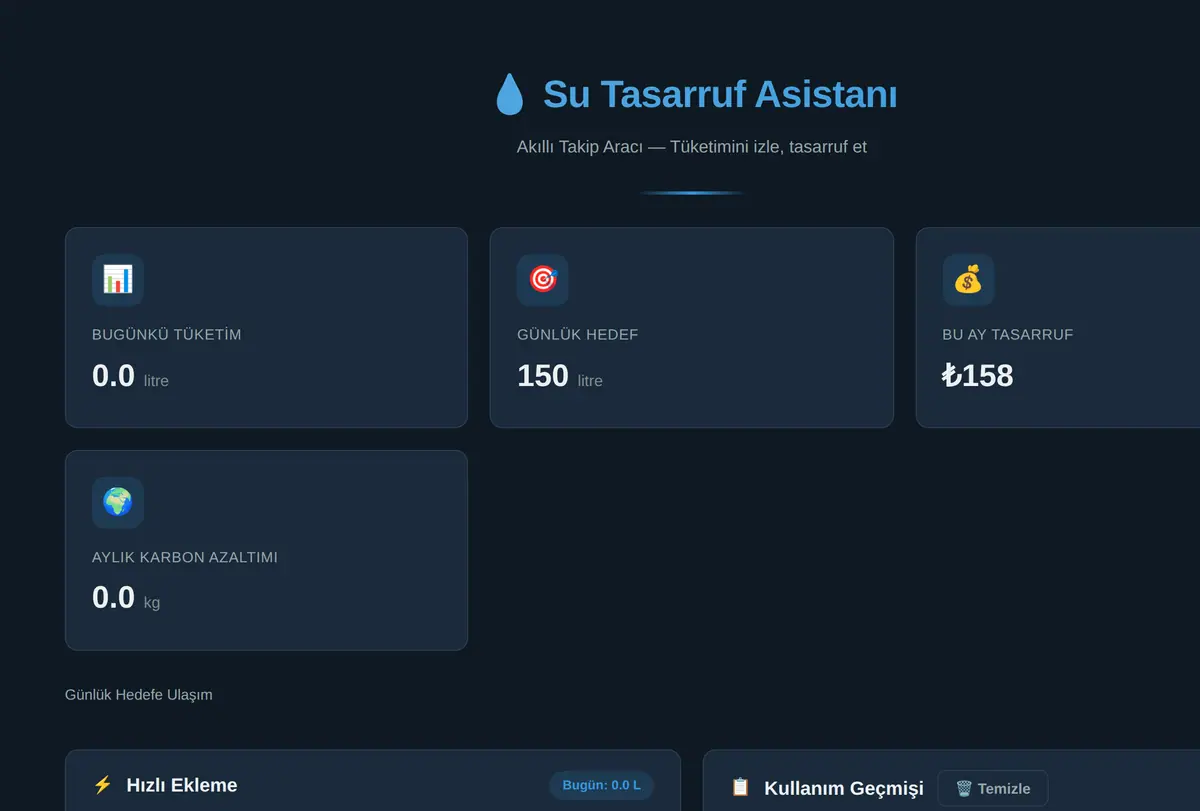Click the clipboard icon beside Kullanım Geçmişi
1200x811 pixels.
coord(740,787)
